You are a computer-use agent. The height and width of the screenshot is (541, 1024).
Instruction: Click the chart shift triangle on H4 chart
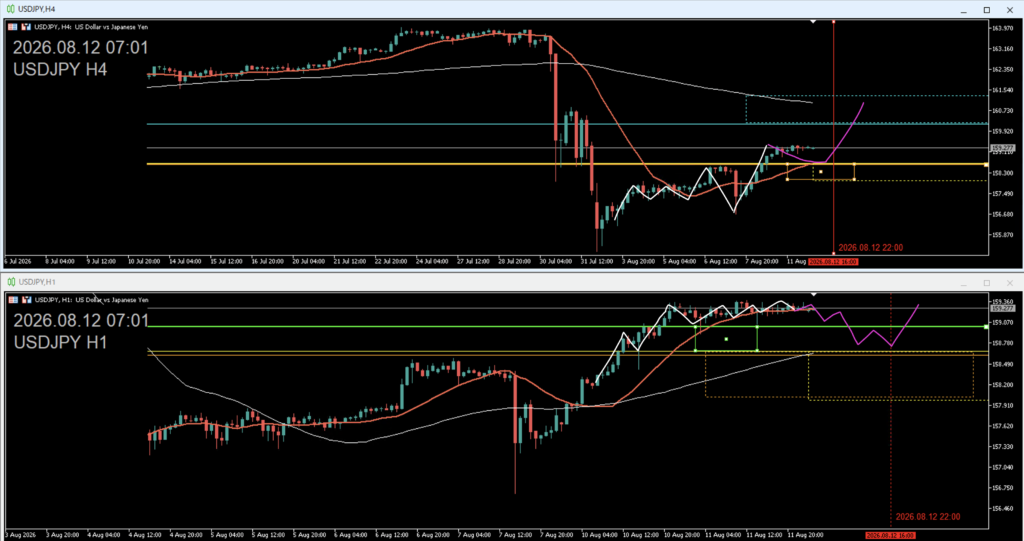click(813, 22)
